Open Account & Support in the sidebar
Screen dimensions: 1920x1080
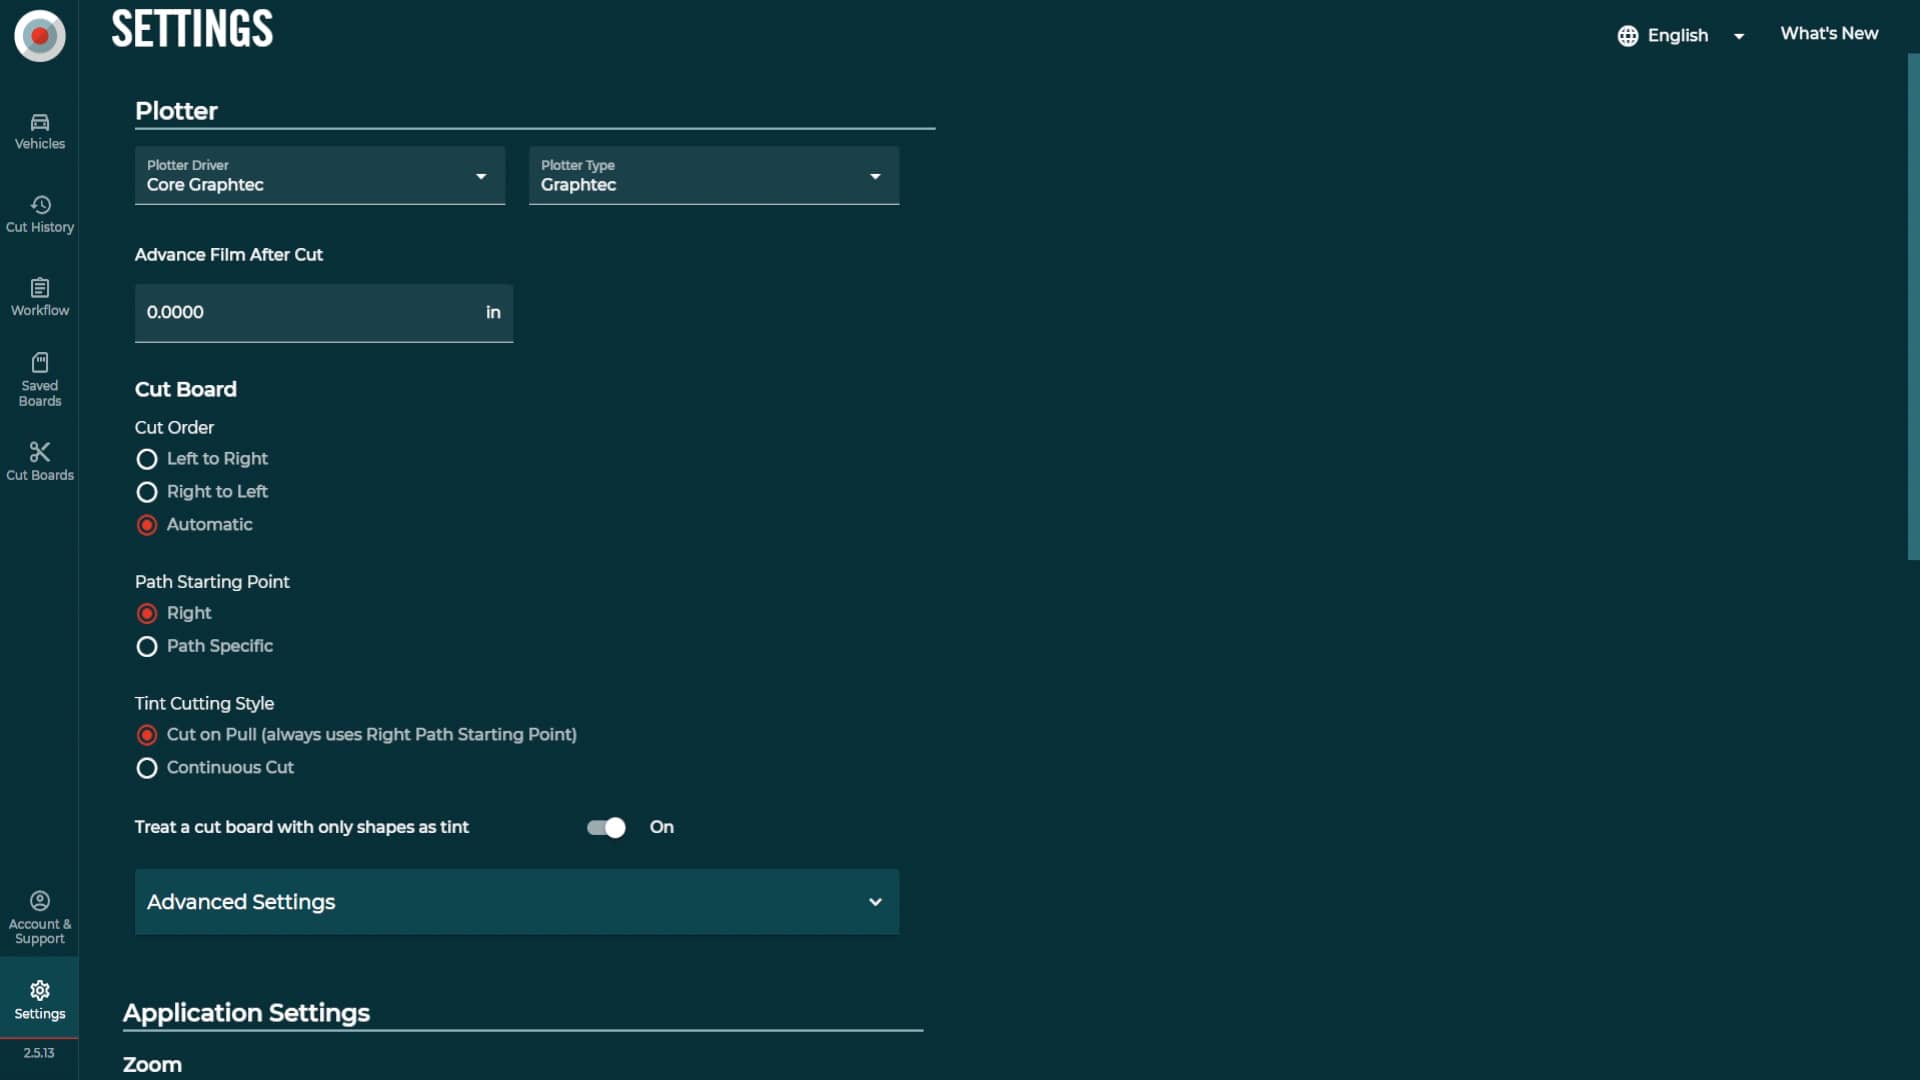tap(39, 914)
